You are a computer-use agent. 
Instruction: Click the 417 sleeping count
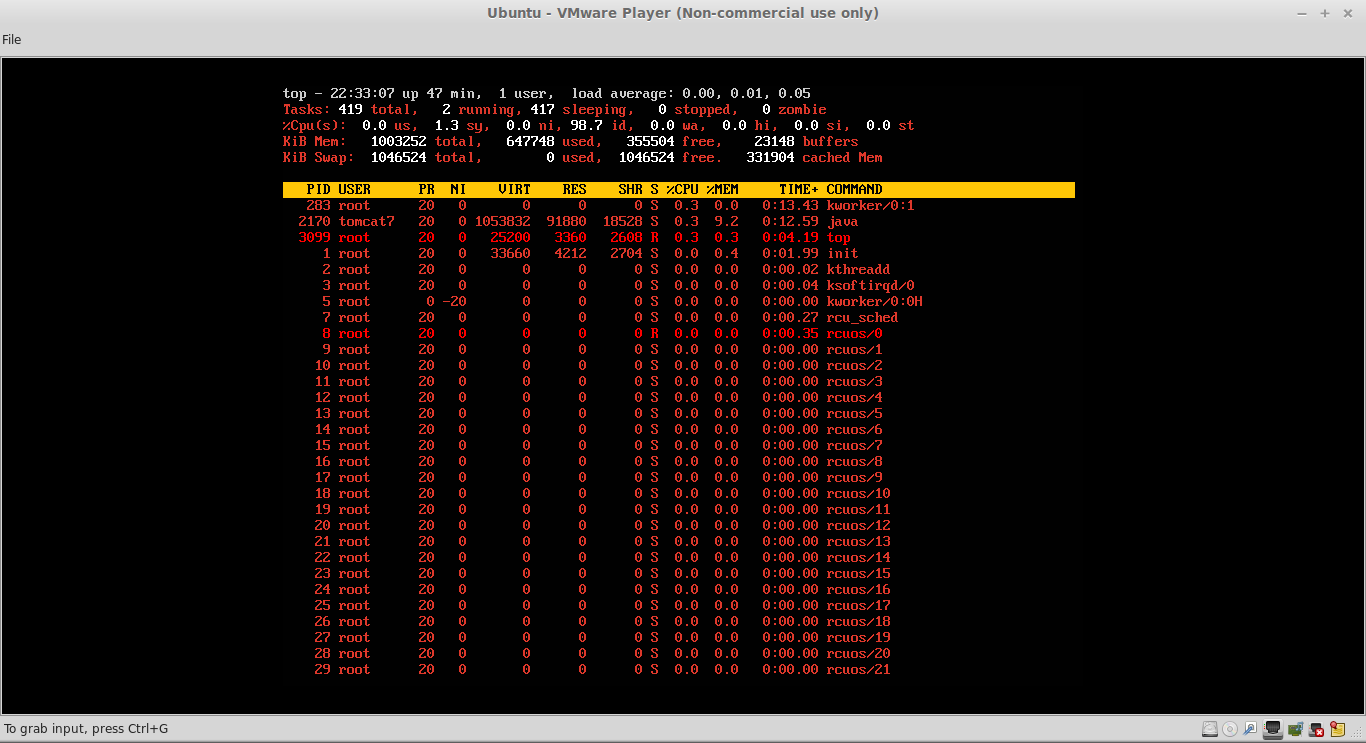tap(542, 109)
